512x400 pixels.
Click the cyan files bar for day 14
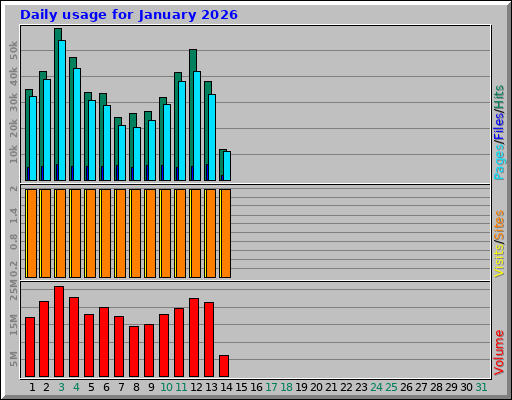[x=227, y=166]
